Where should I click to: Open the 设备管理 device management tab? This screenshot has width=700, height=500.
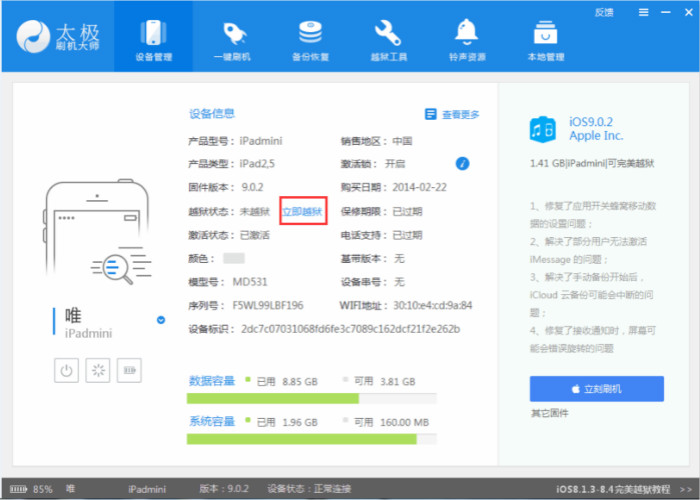coord(154,37)
